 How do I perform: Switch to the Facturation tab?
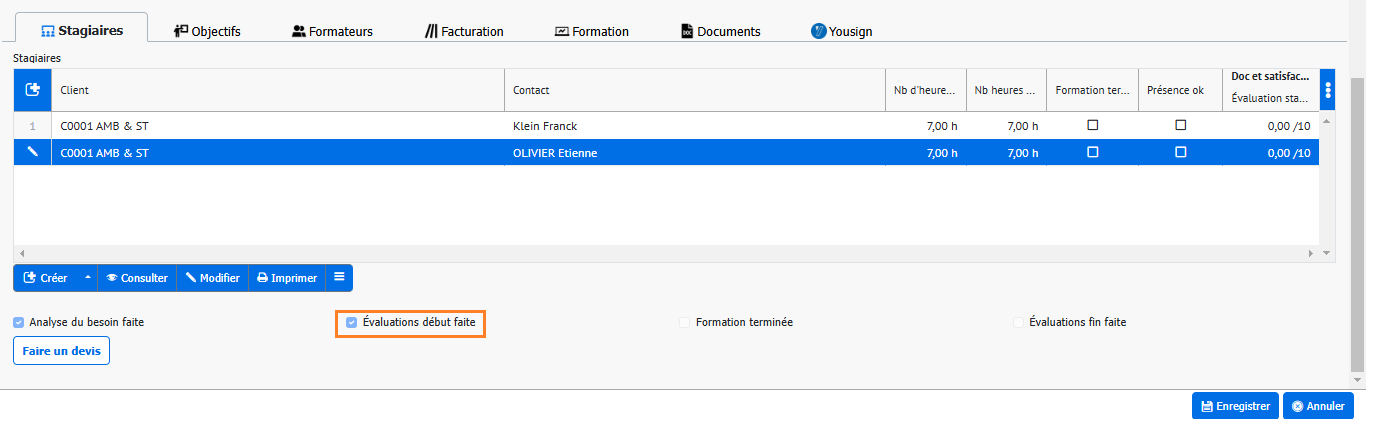464,31
